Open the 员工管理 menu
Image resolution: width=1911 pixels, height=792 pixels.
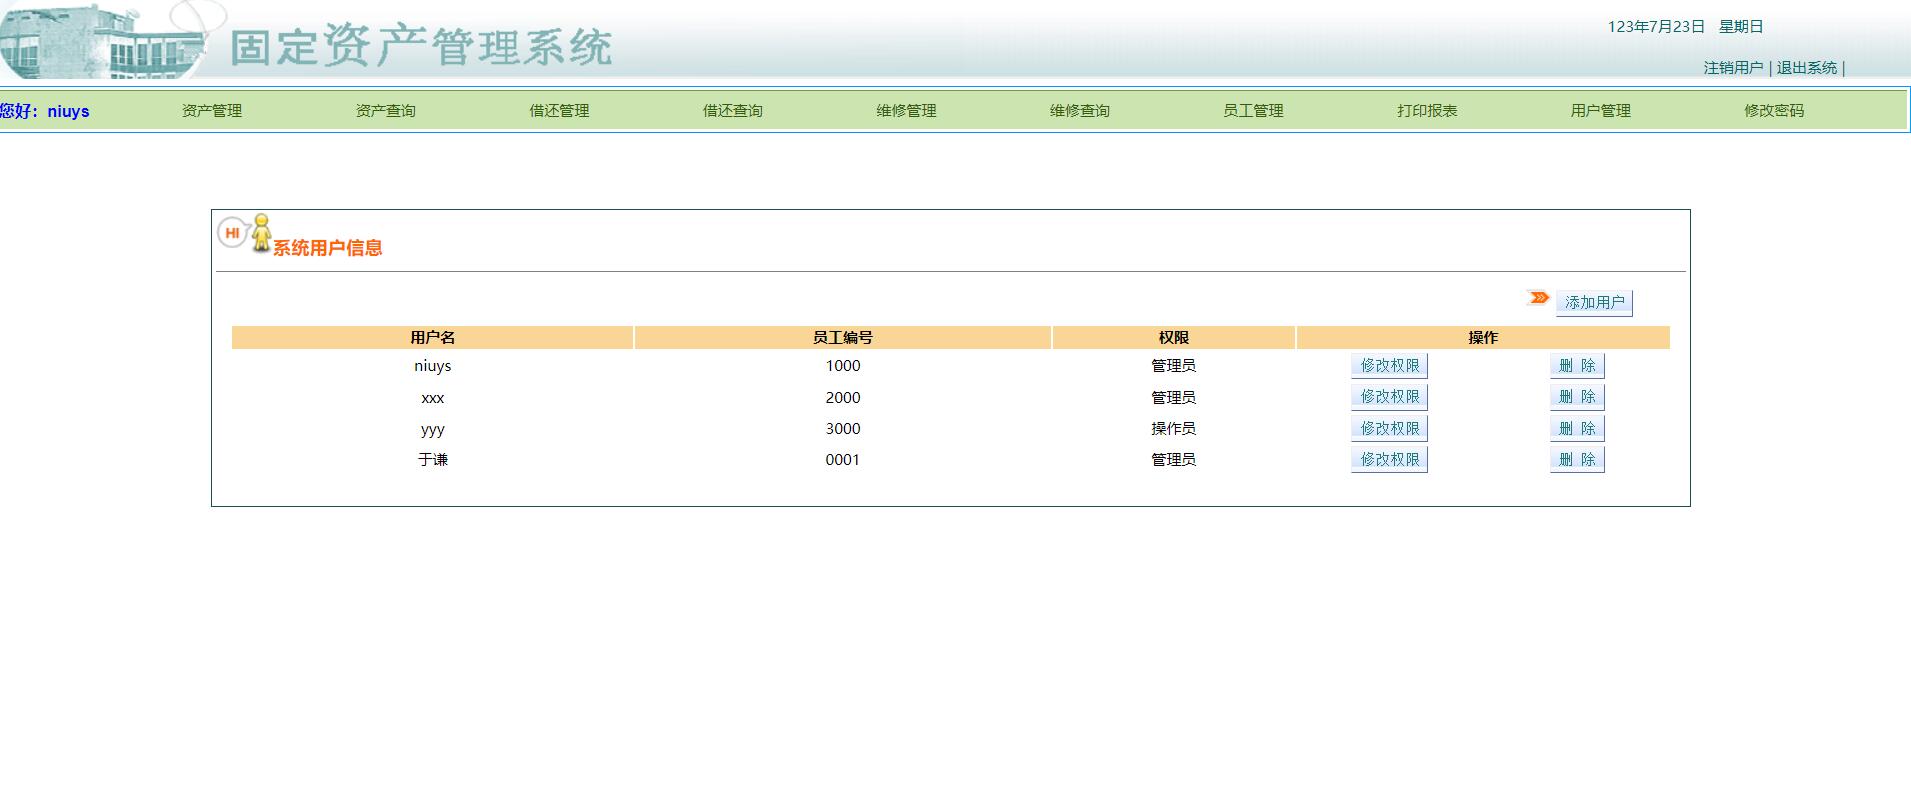1253,111
